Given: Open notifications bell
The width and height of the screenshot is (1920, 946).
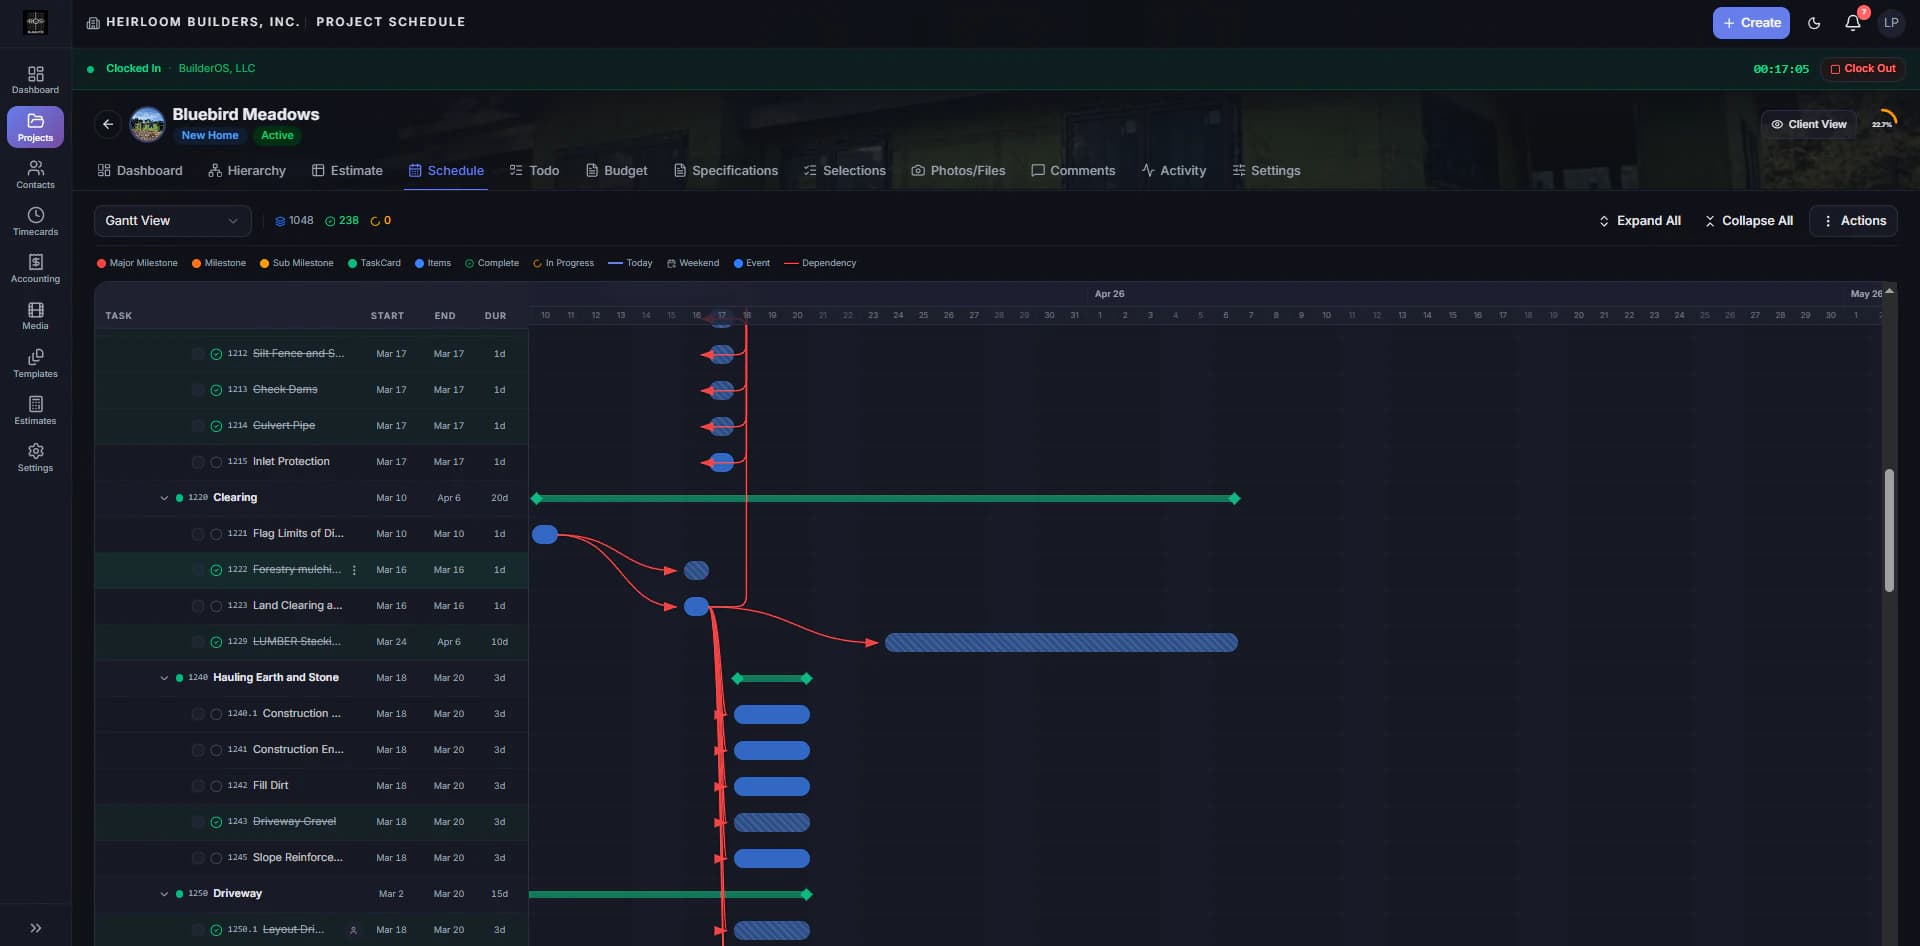Looking at the screenshot, I should [x=1853, y=23].
